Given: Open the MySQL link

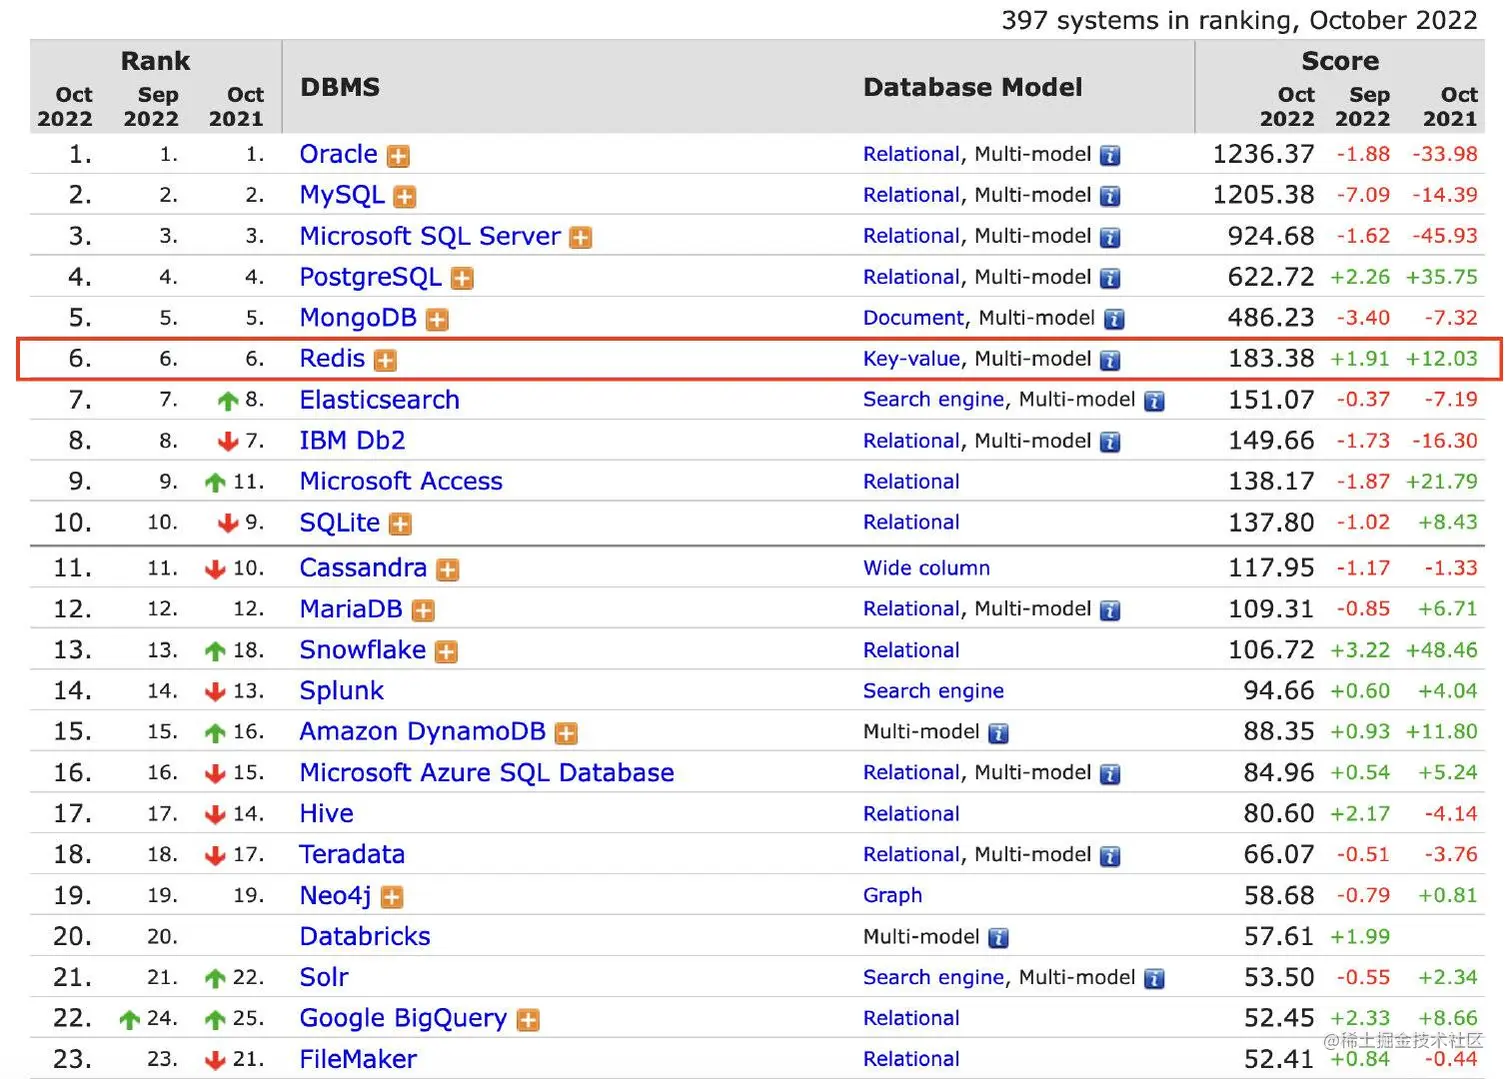Looking at the screenshot, I should tap(342, 195).
